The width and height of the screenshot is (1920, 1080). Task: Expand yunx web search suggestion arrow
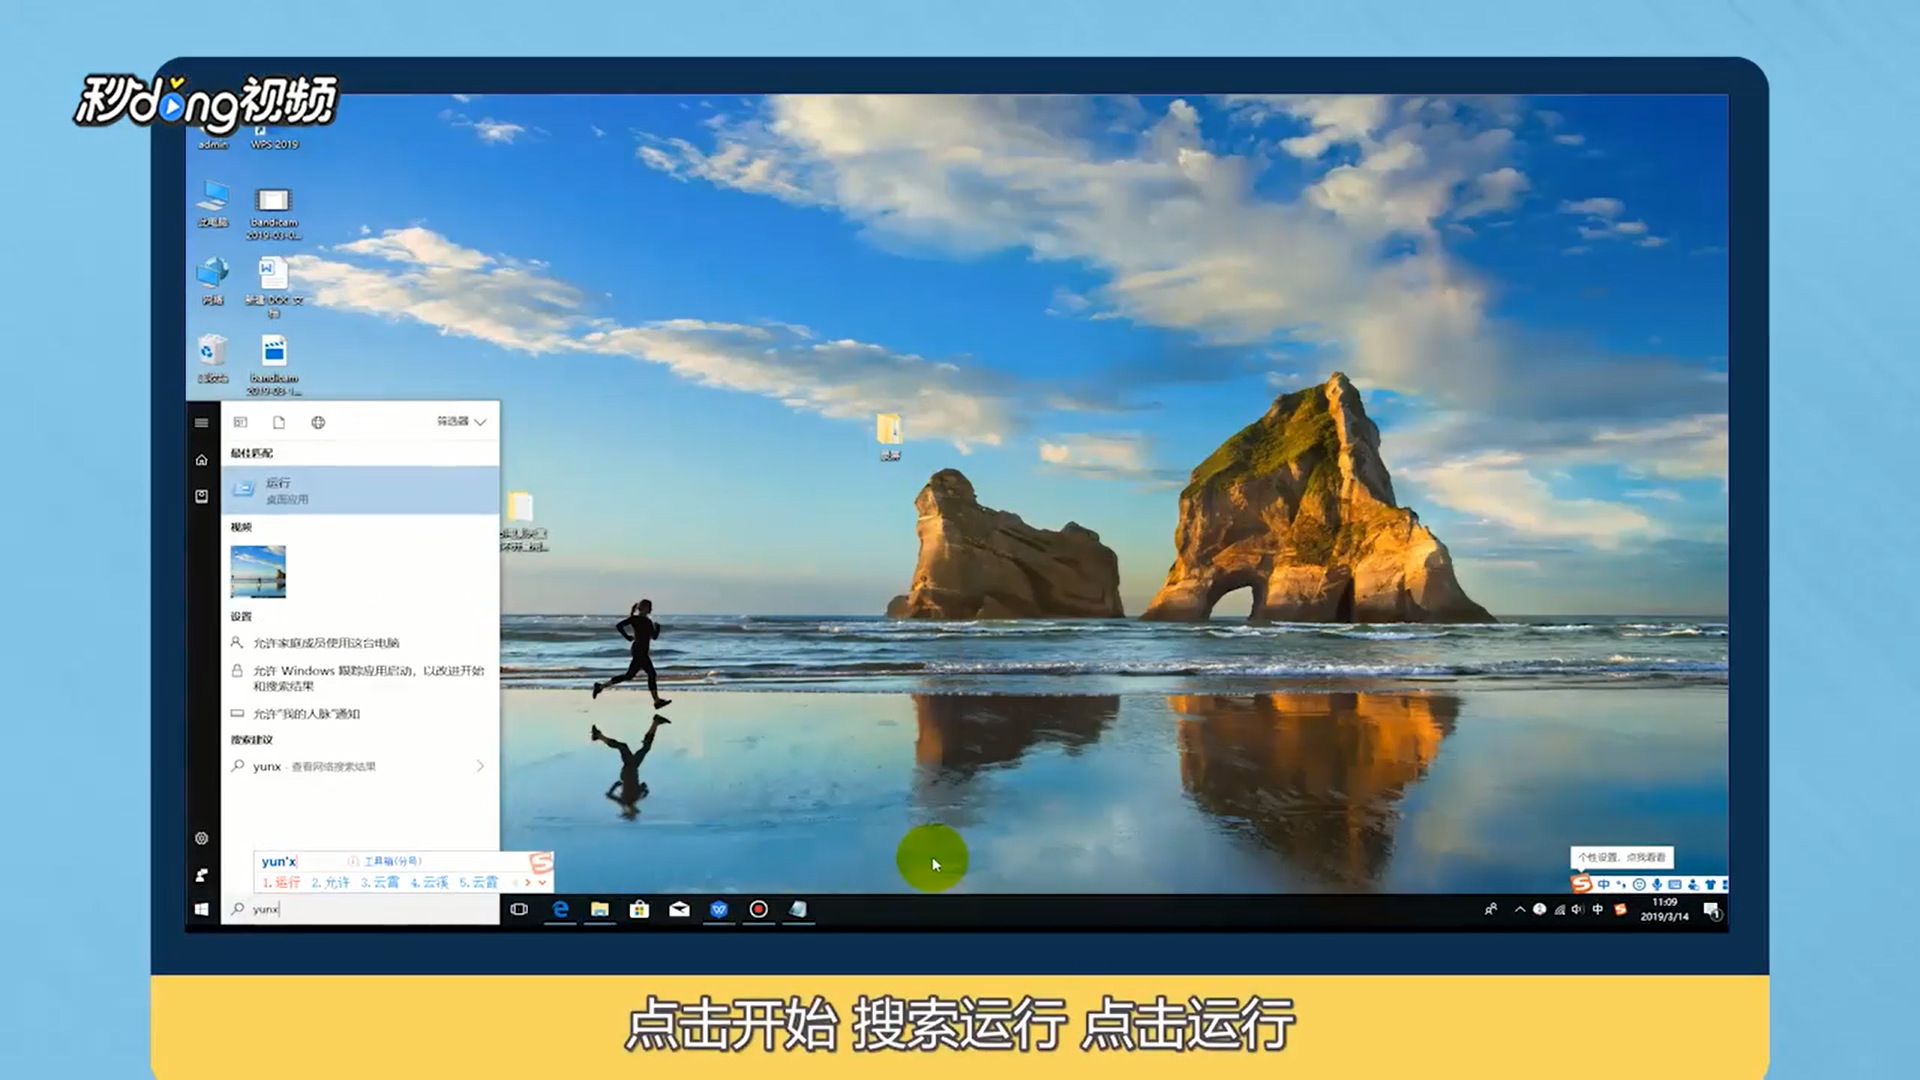click(480, 766)
